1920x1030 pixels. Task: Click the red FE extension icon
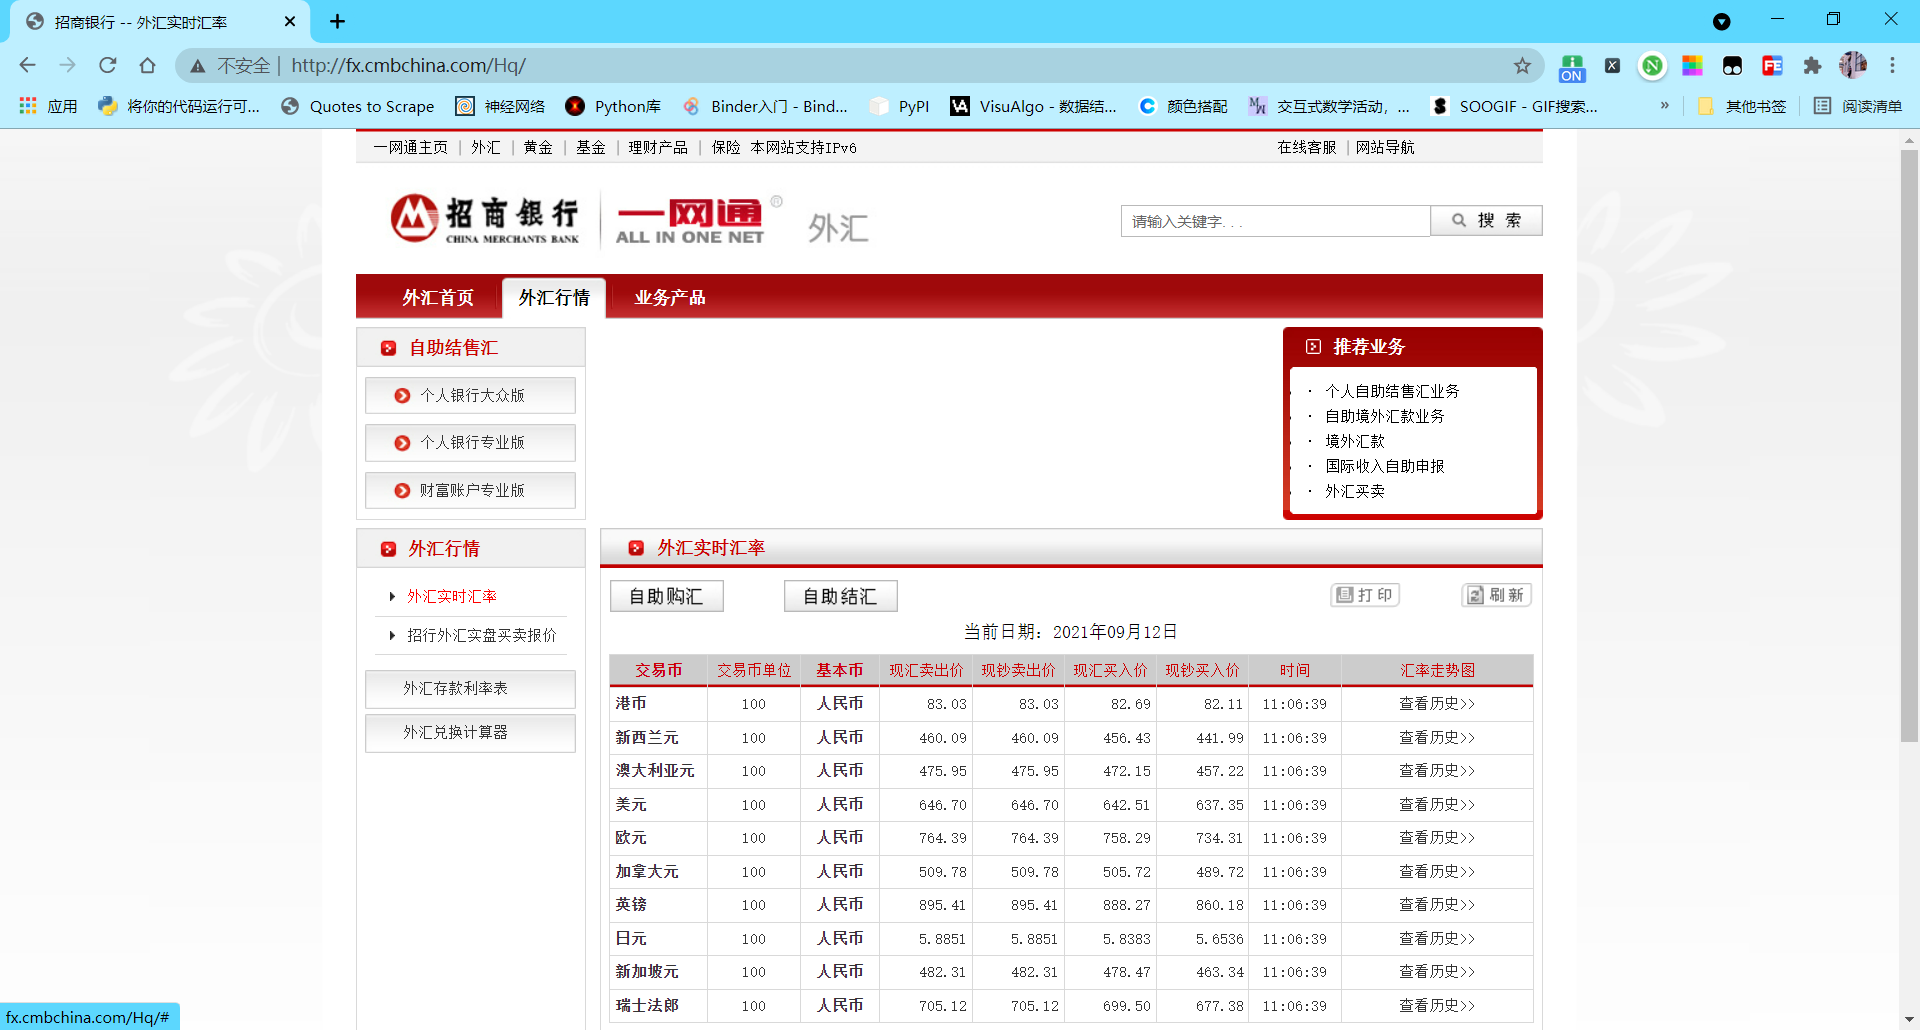pyautogui.click(x=1772, y=66)
